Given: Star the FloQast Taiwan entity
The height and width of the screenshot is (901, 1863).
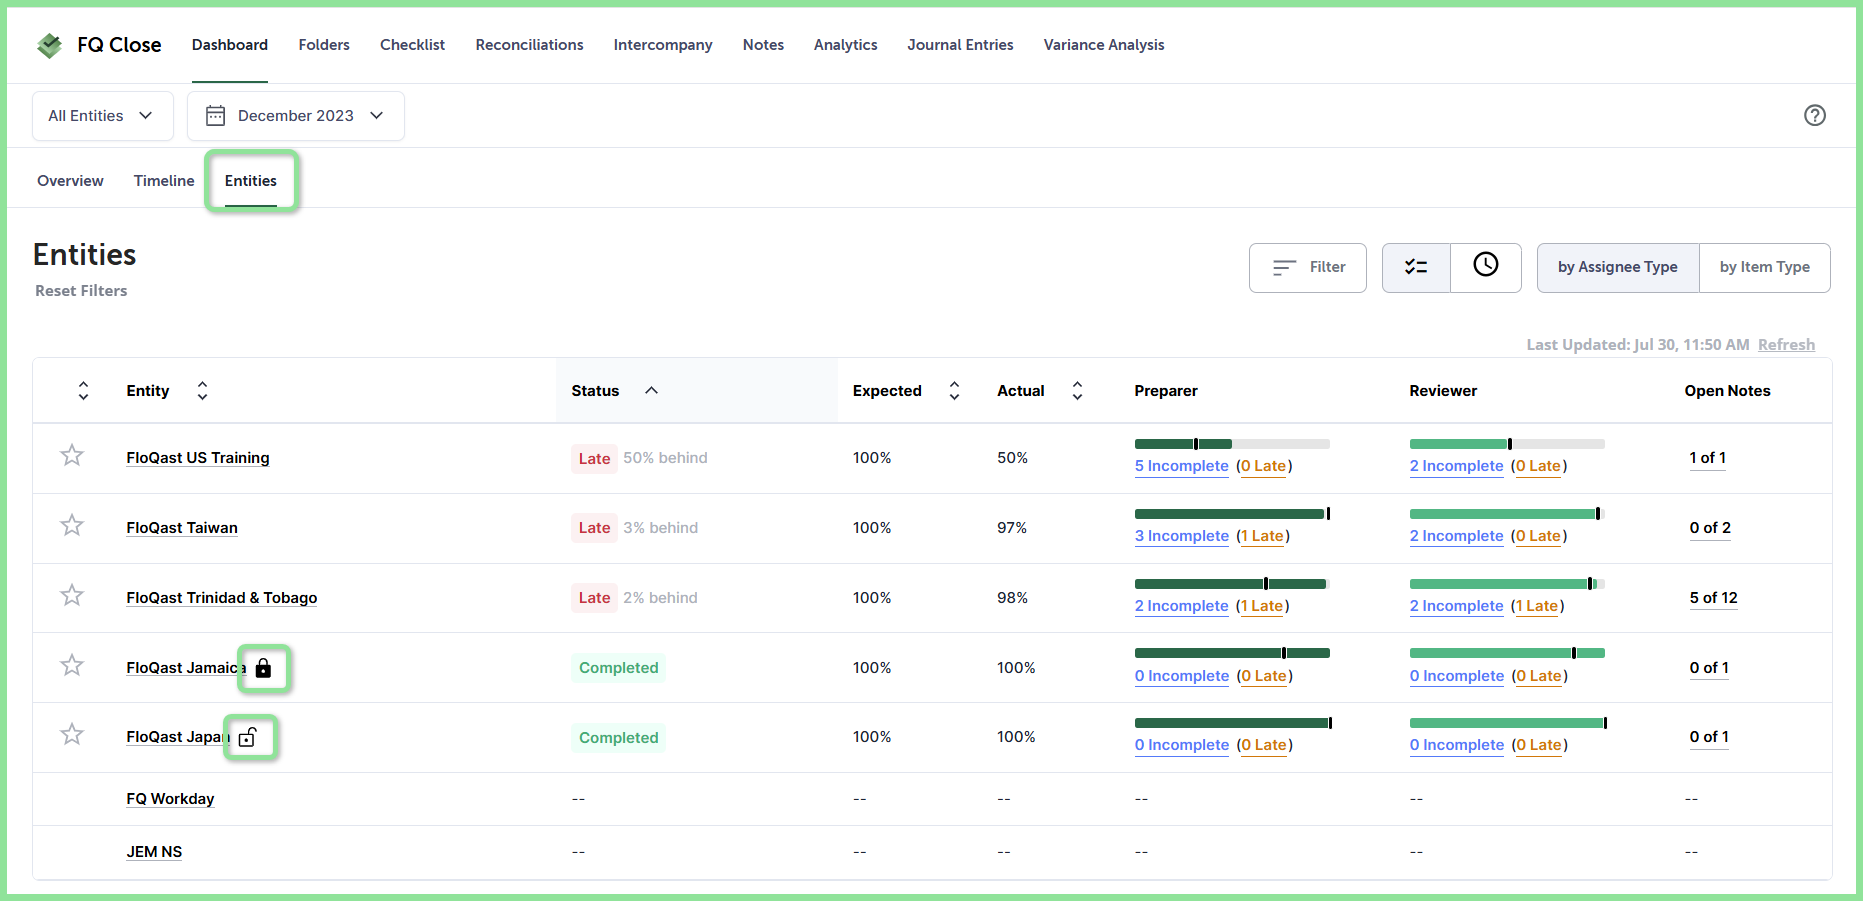Looking at the screenshot, I should coord(72,526).
